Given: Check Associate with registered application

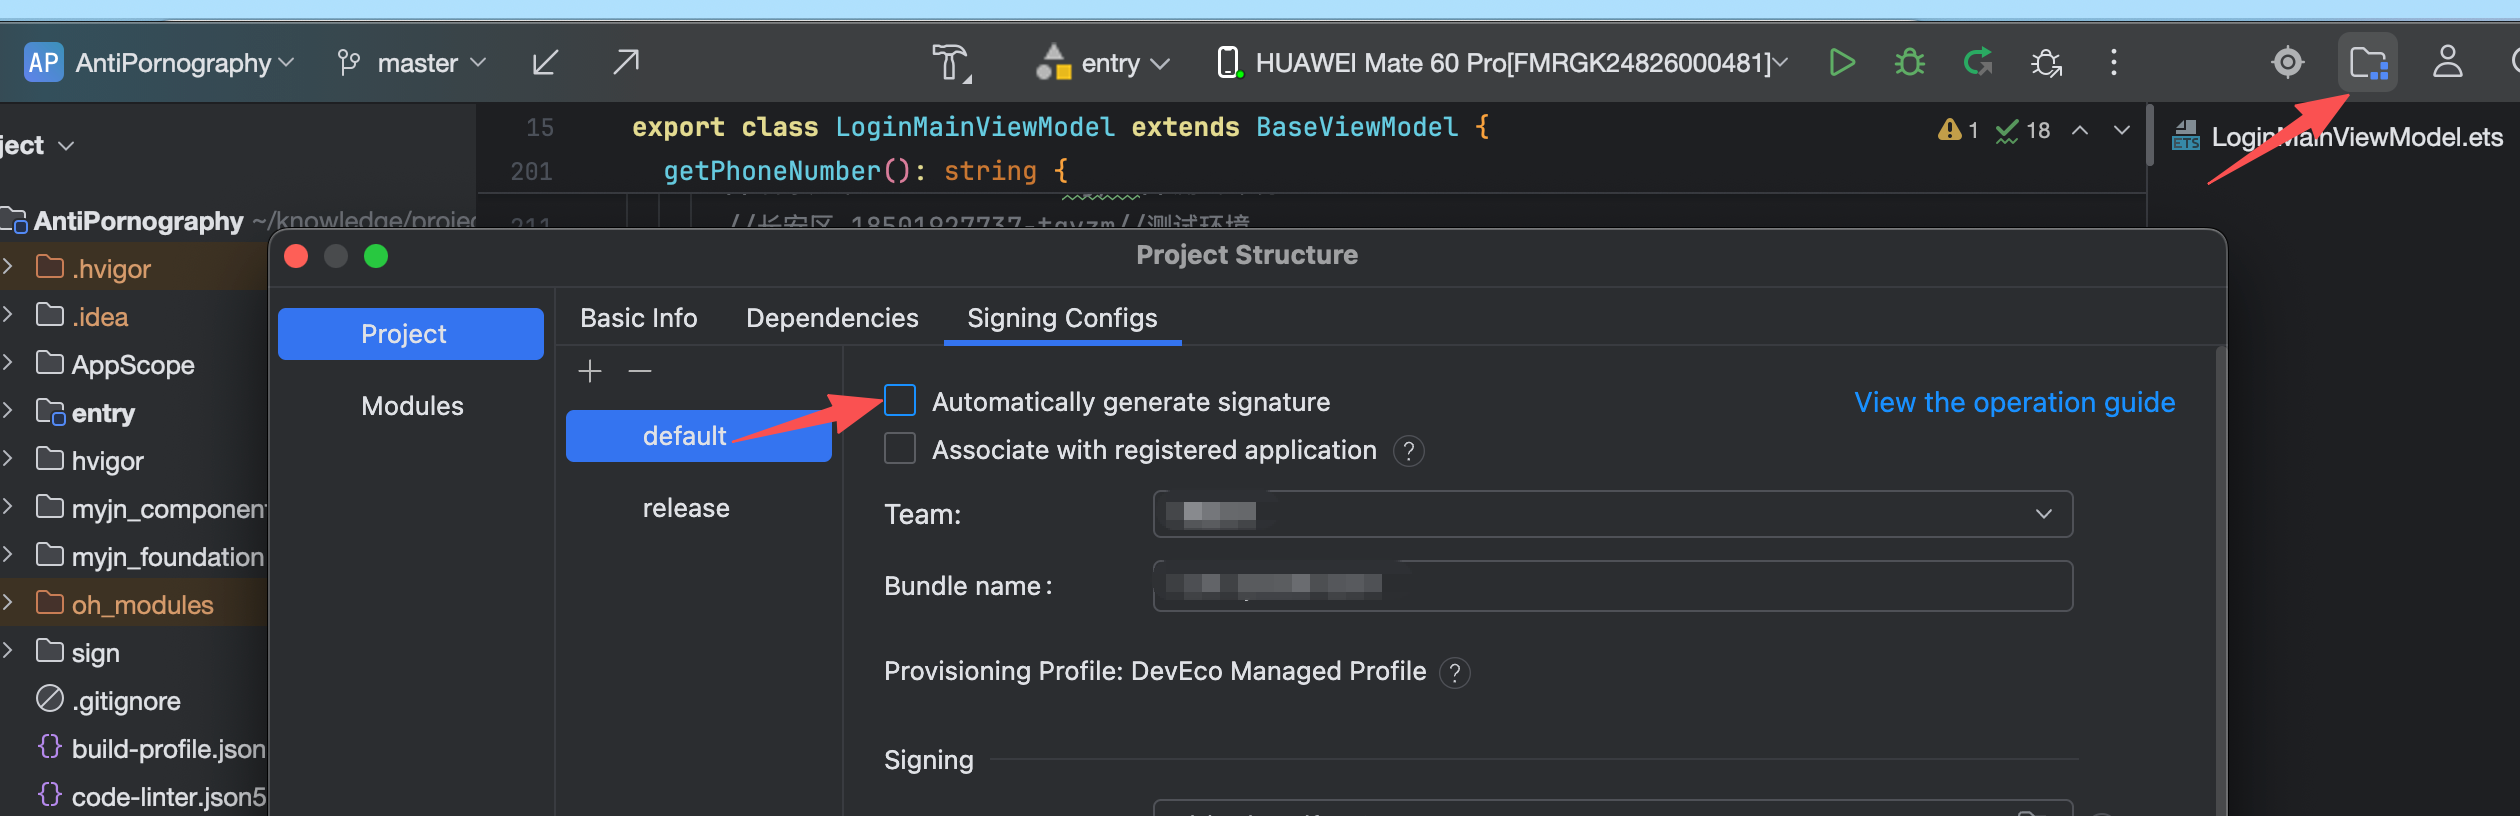Looking at the screenshot, I should coord(900,449).
